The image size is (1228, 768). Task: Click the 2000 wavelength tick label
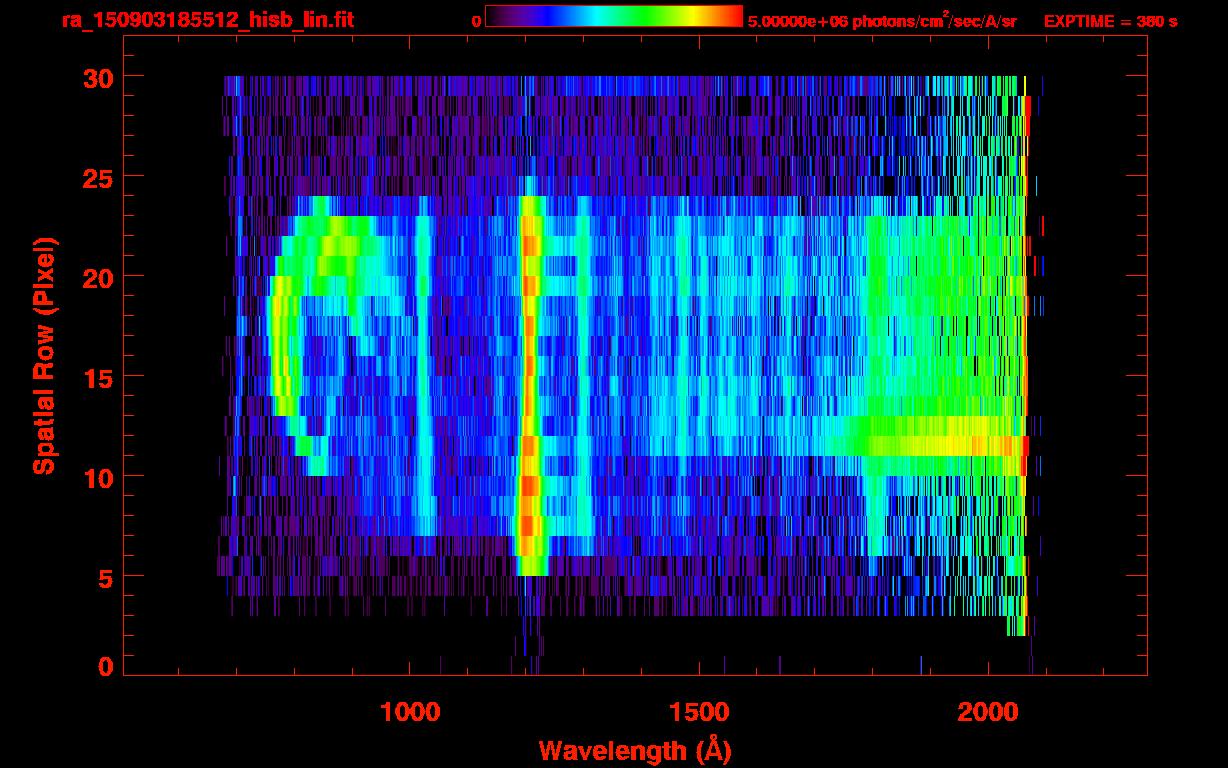988,712
